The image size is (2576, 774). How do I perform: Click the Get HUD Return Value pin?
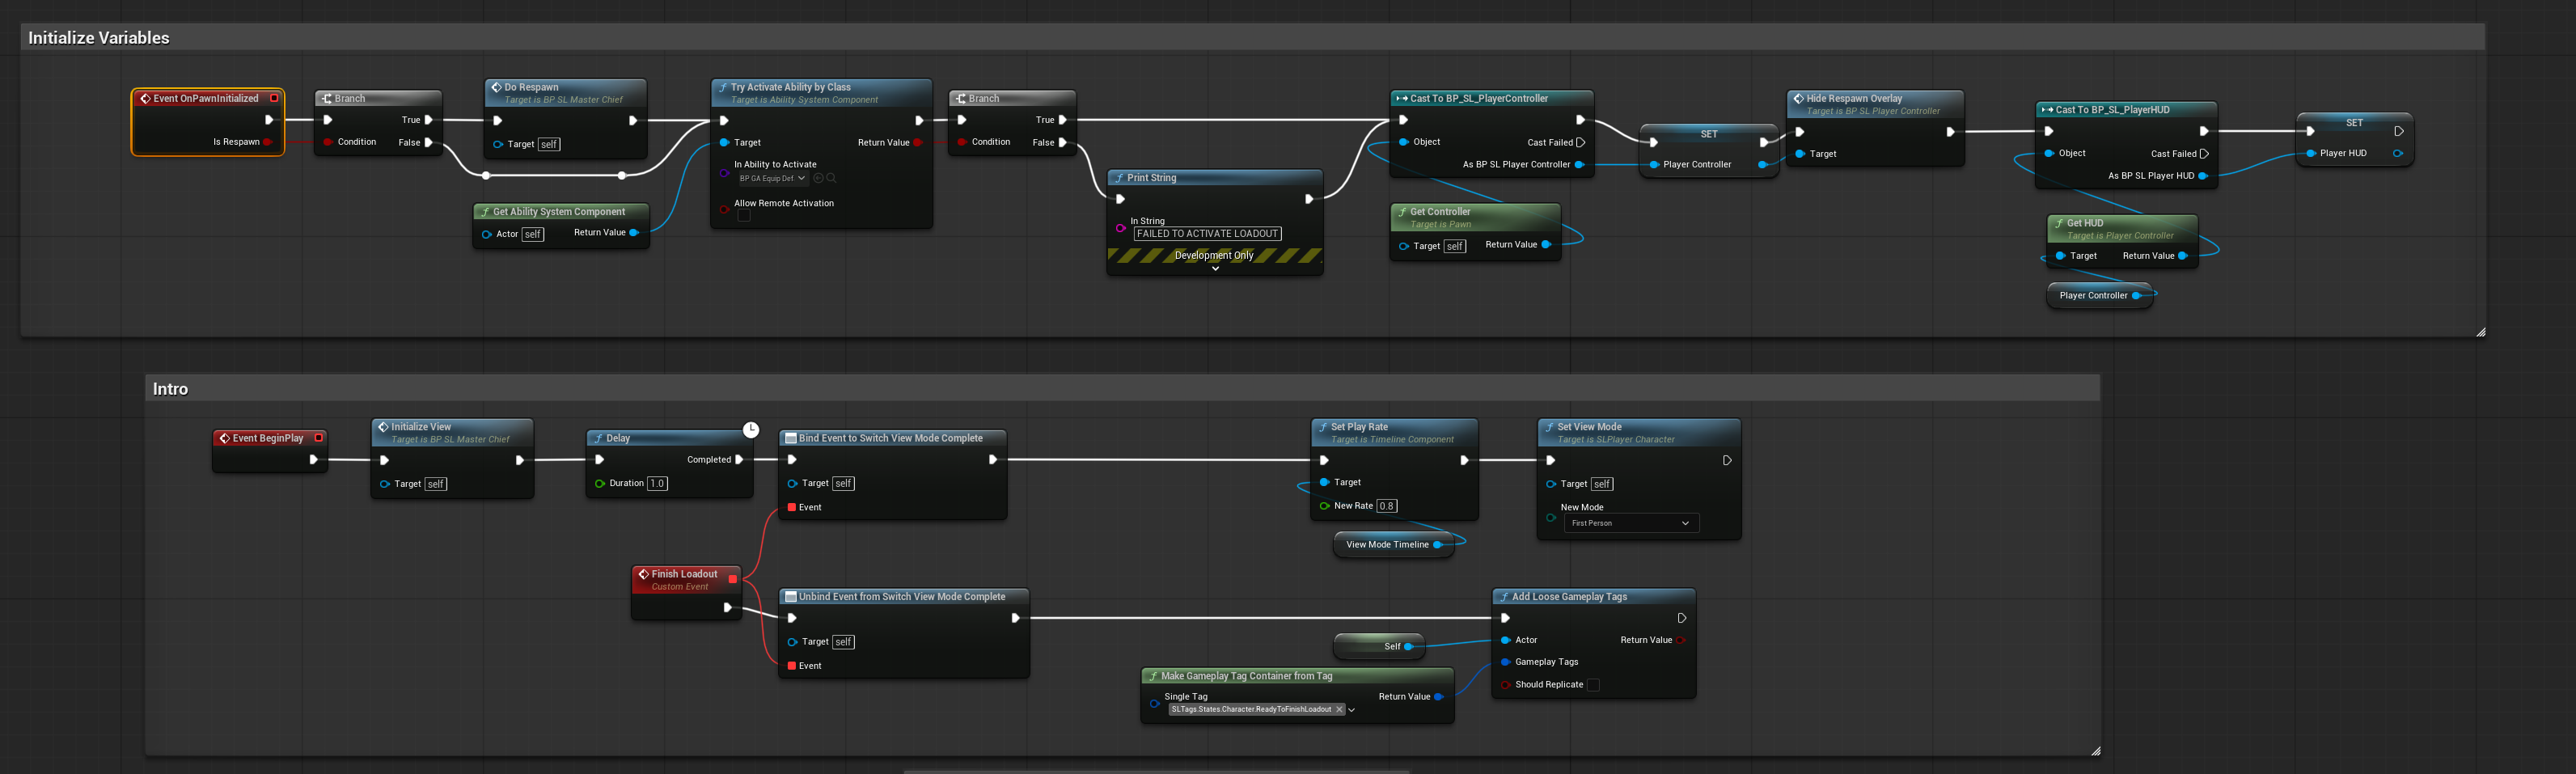pyautogui.click(x=2183, y=256)
